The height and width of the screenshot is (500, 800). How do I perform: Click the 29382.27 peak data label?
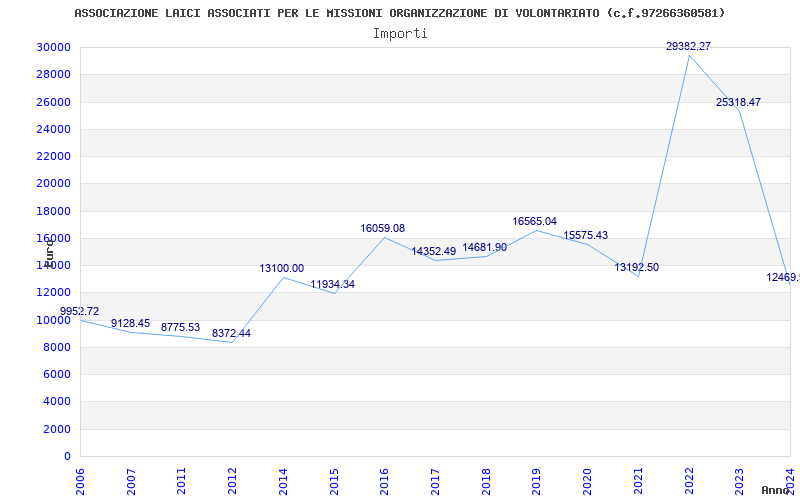point(689,46)
